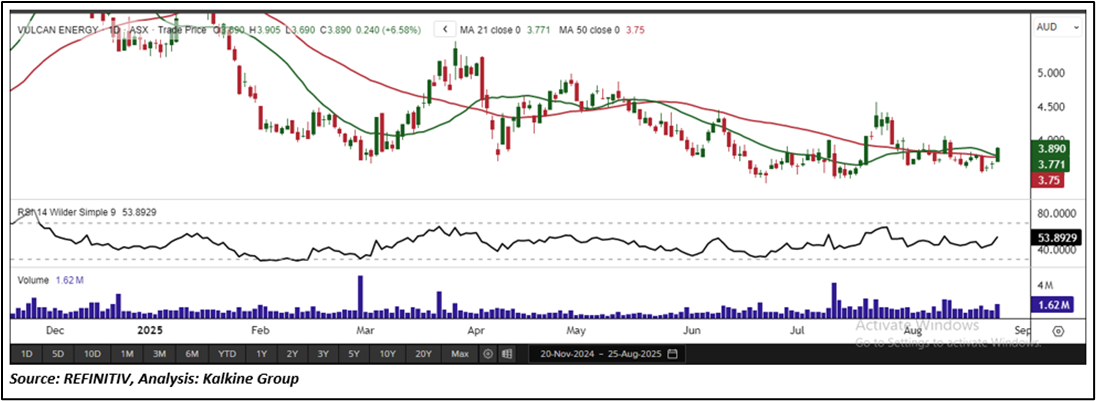Screen dimensions: 1096x401
Task: Collapse the indicator legend arrow button
Action: (445, 29)
